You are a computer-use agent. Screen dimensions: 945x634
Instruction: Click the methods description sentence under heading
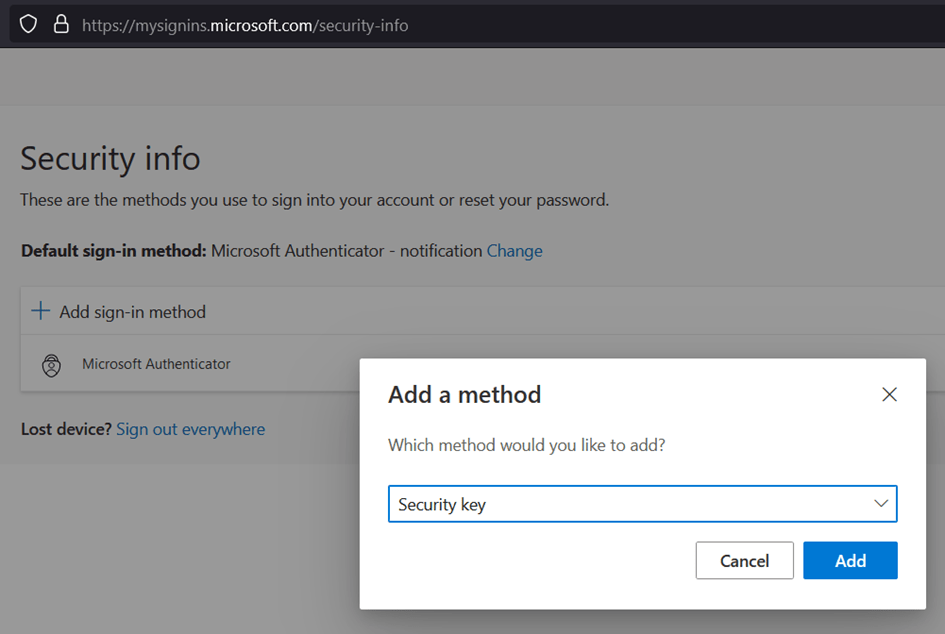[314, 200]
